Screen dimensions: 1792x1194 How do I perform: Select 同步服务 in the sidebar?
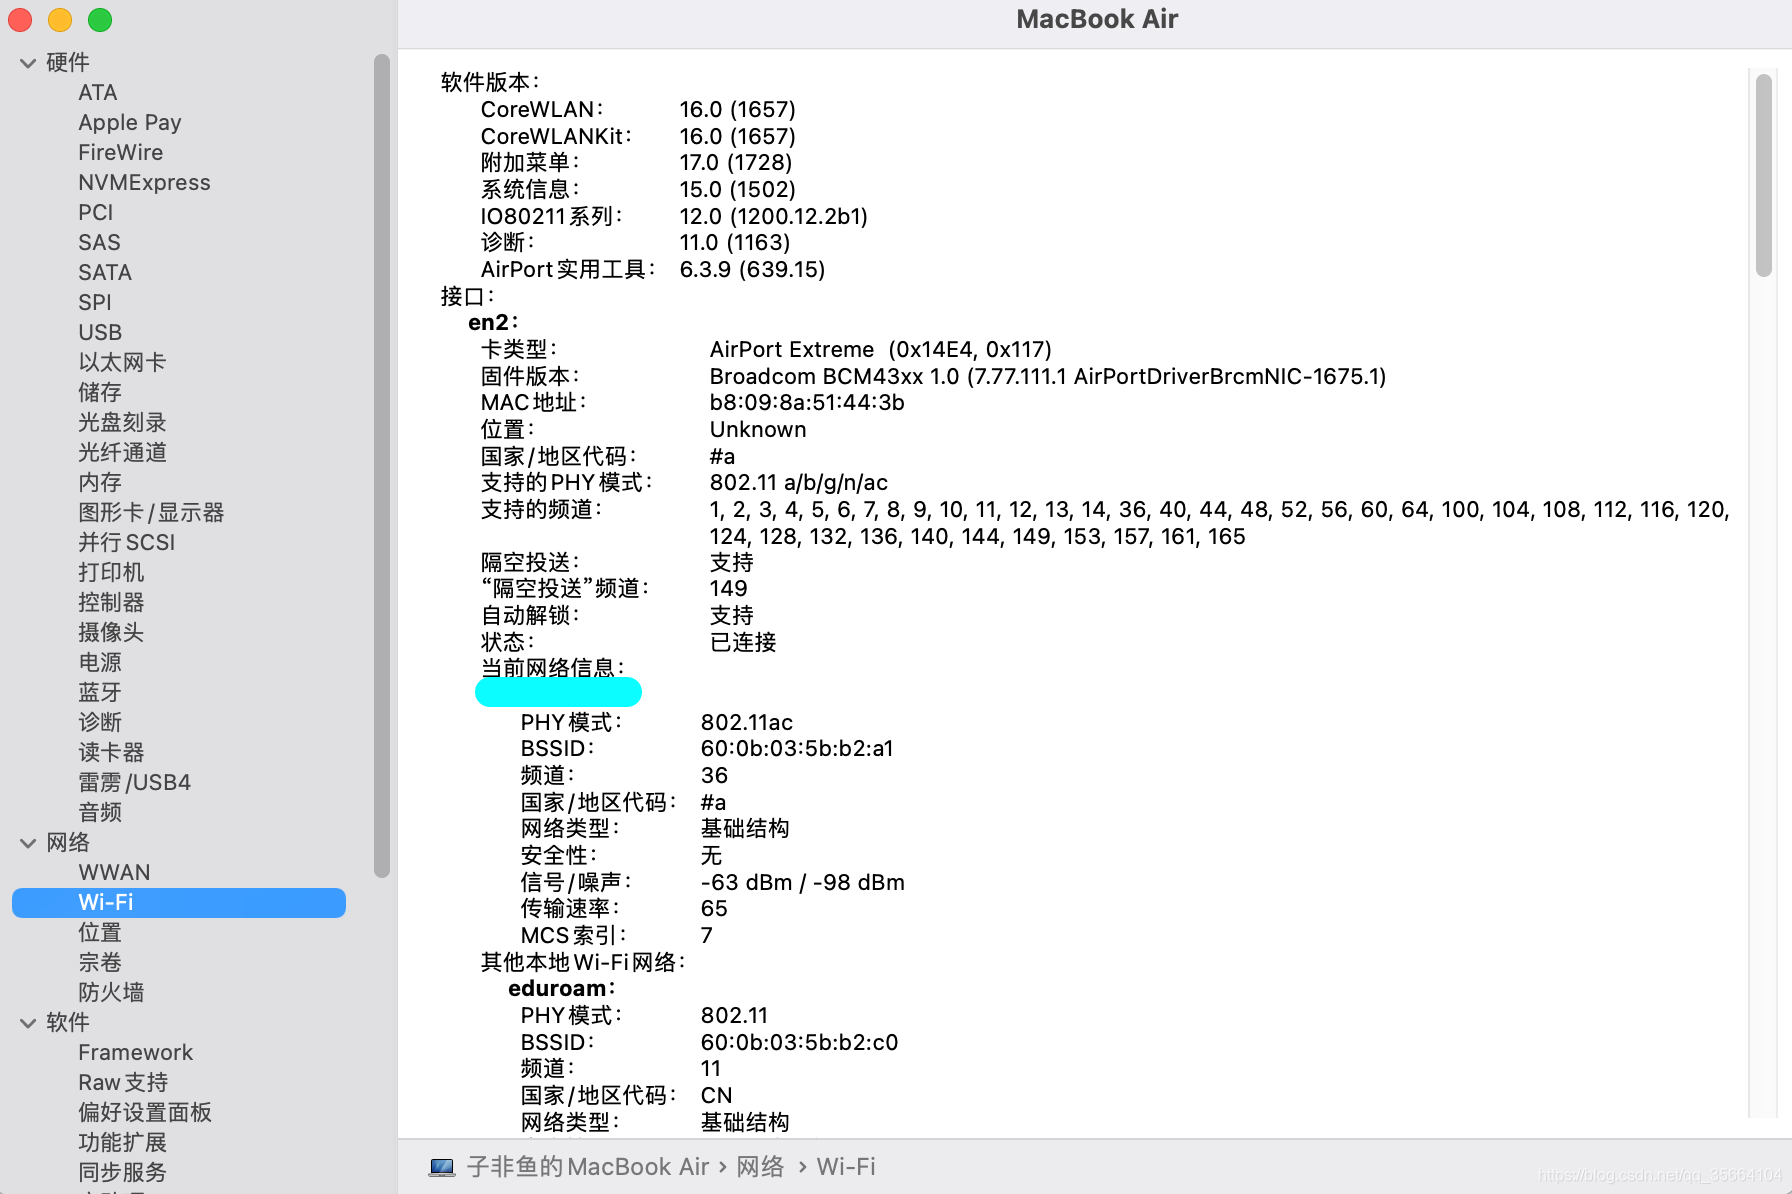122,1173
